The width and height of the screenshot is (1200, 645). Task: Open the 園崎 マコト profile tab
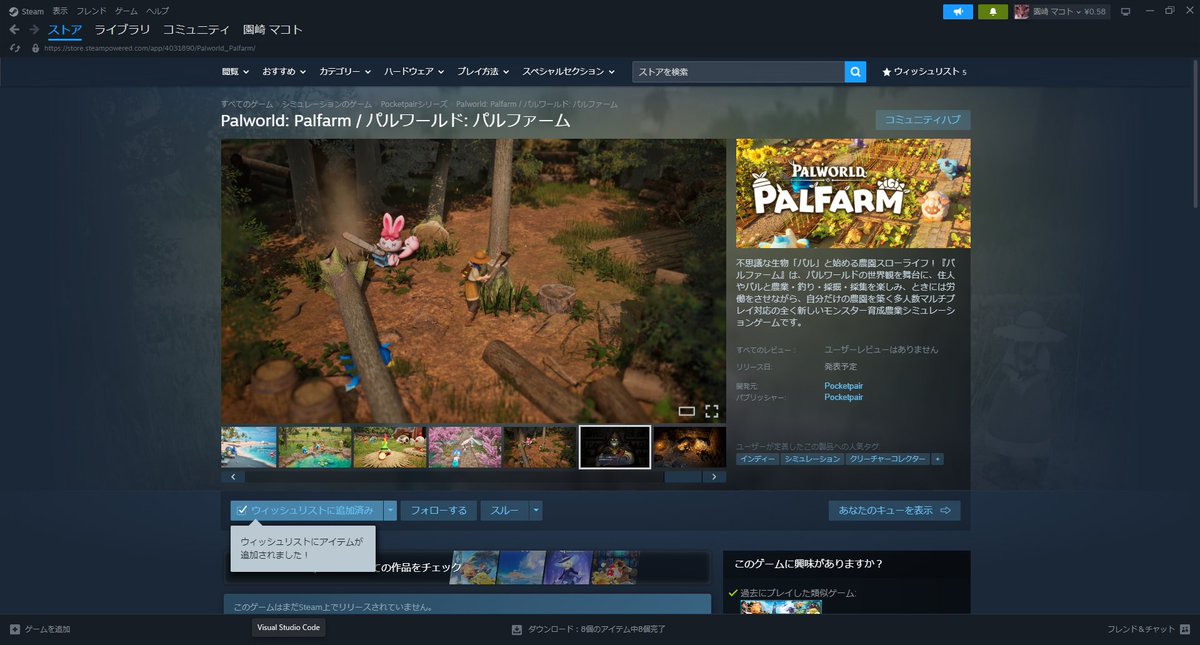click(273, 30)
